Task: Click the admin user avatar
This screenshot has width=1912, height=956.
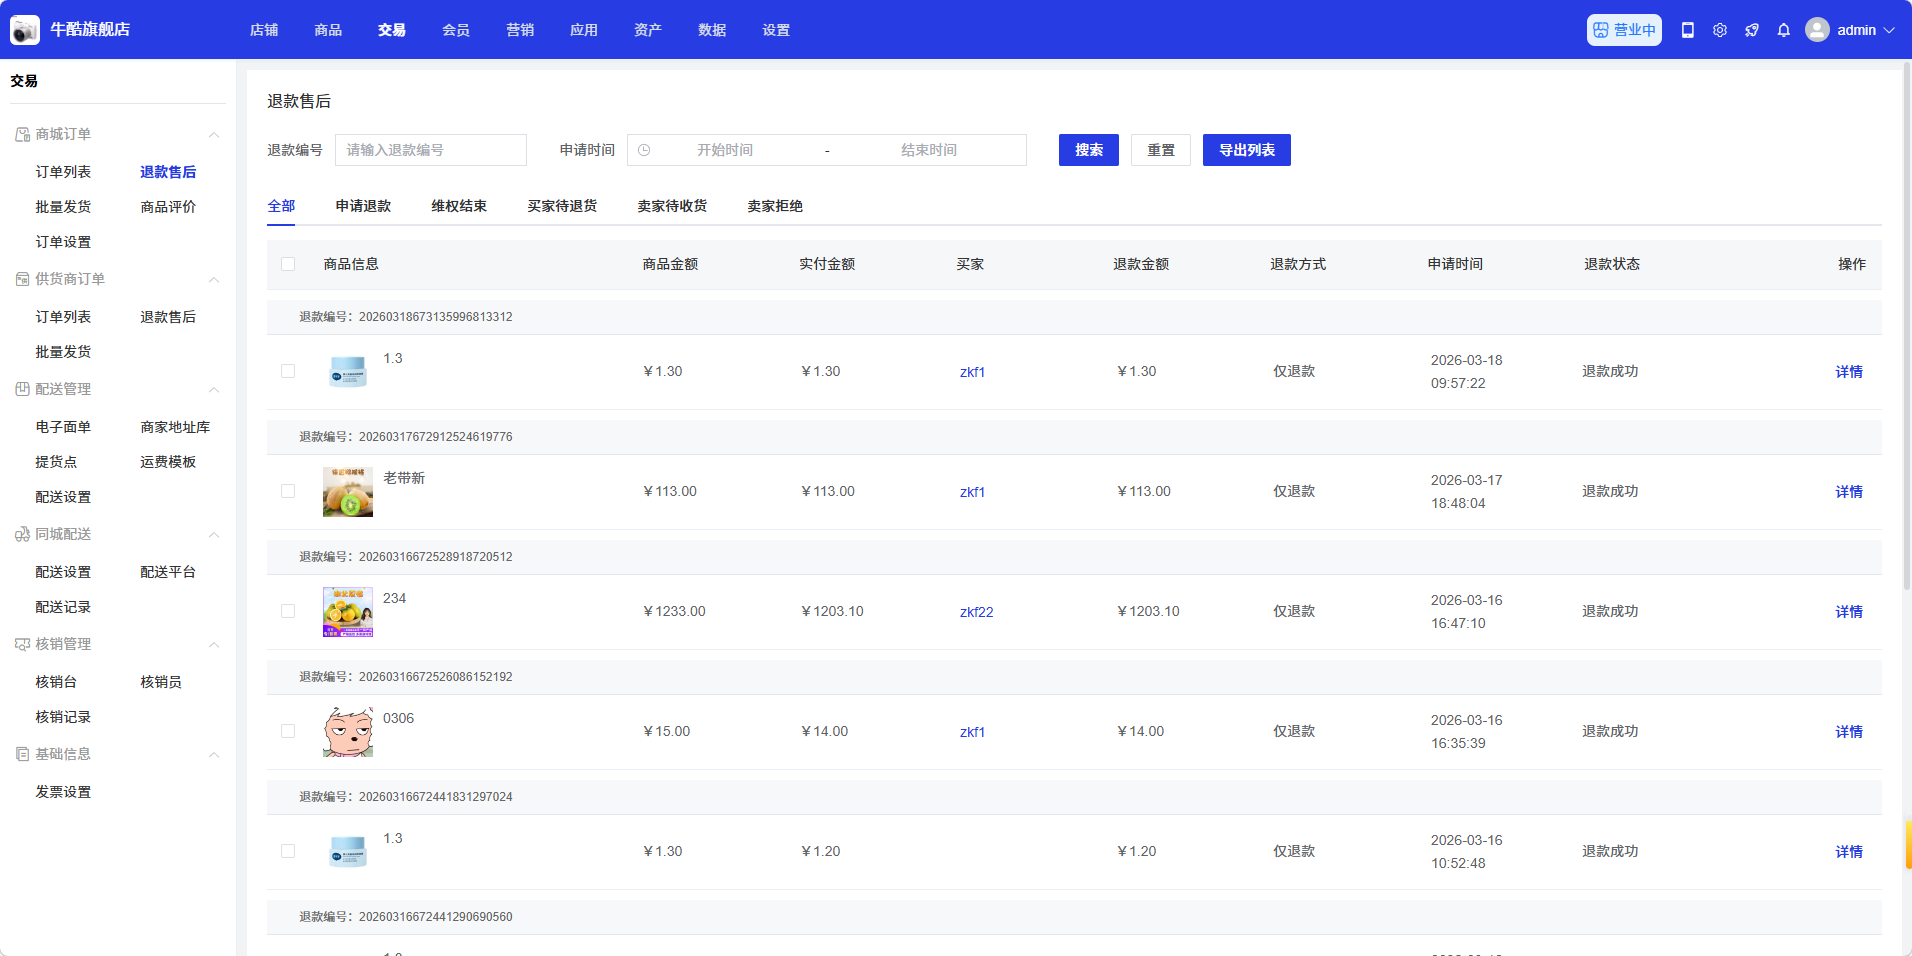Action: tap(1817, 30)
